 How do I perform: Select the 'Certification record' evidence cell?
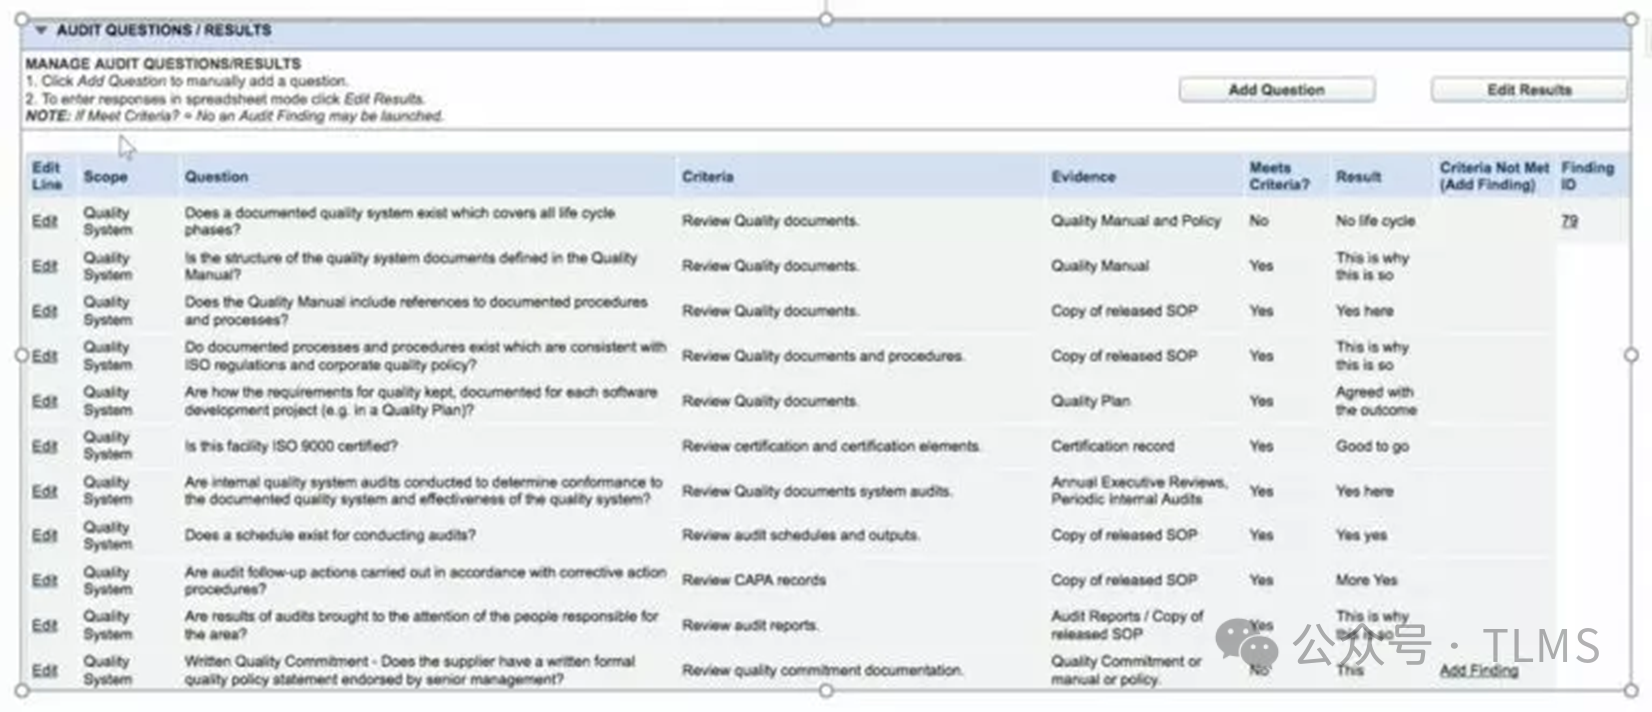[x=1113, y=446]
